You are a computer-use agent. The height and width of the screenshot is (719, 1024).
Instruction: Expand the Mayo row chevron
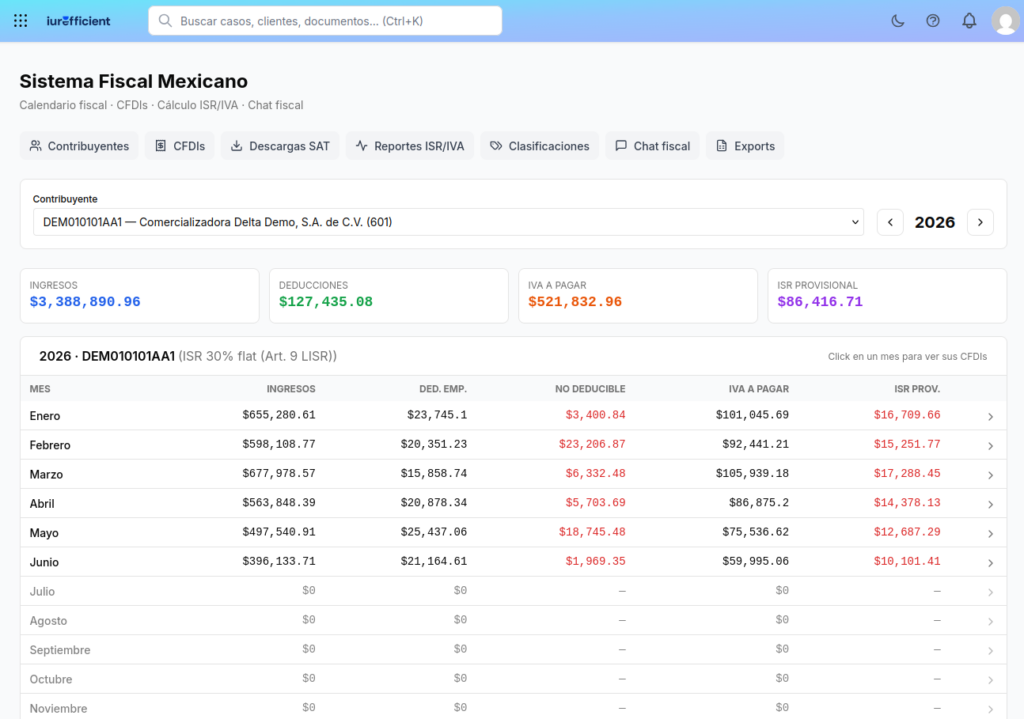991,534
